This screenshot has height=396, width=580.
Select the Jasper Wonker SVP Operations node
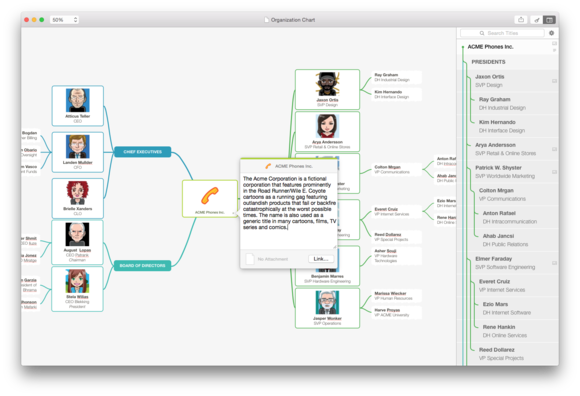pos(327,308)
